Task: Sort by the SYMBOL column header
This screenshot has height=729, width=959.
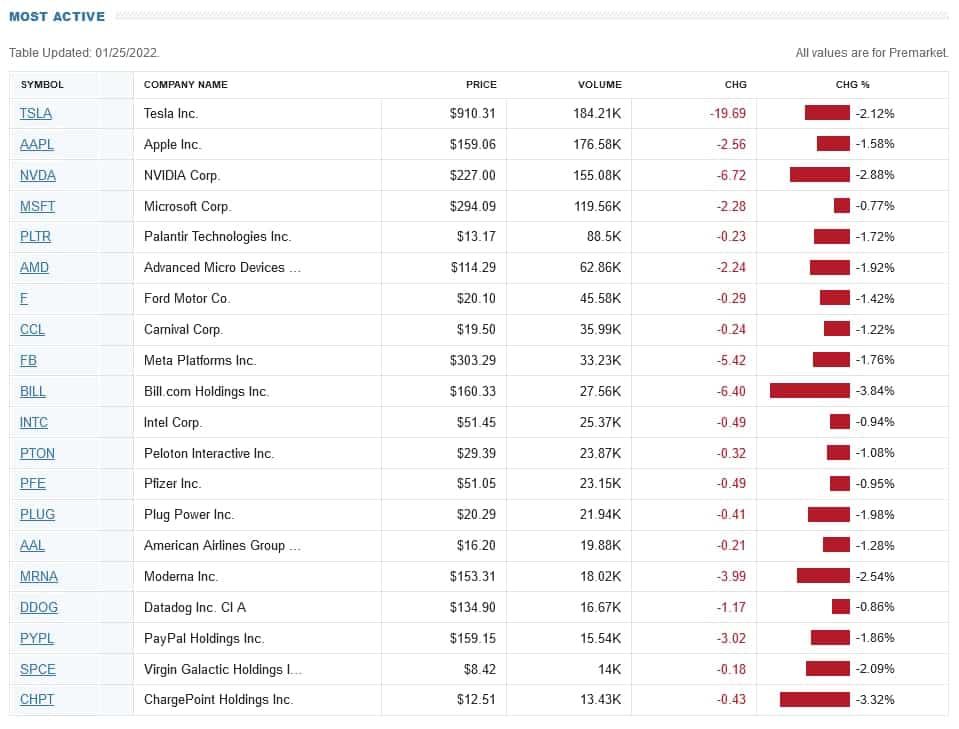Action: [x=42, y=85]
